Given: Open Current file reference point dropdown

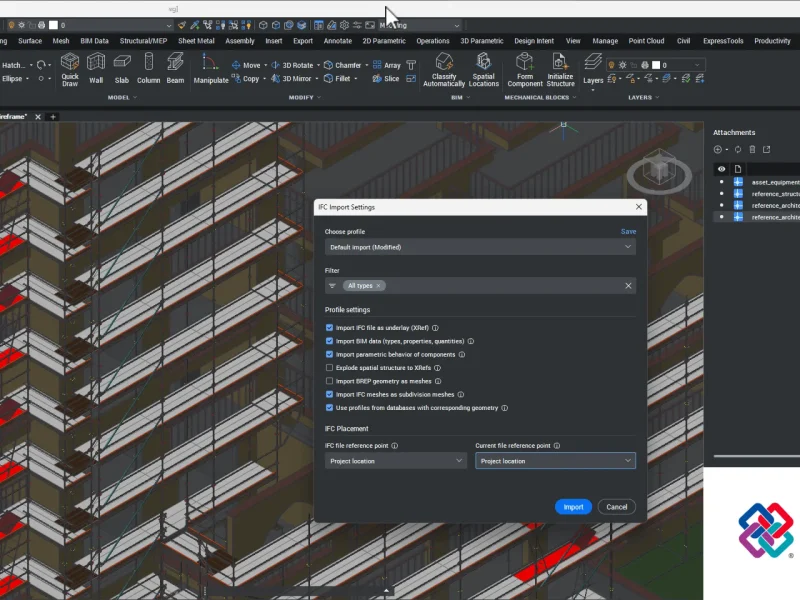Looking at the screenshot, I should (x=555, y=461).
